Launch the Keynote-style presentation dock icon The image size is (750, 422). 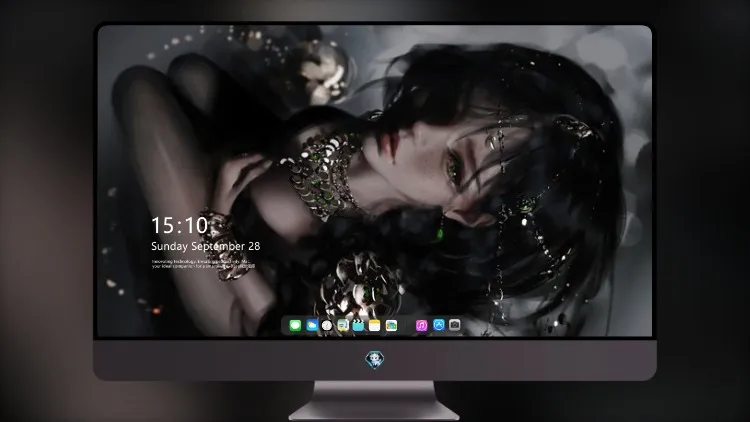(x=343, y=325)
